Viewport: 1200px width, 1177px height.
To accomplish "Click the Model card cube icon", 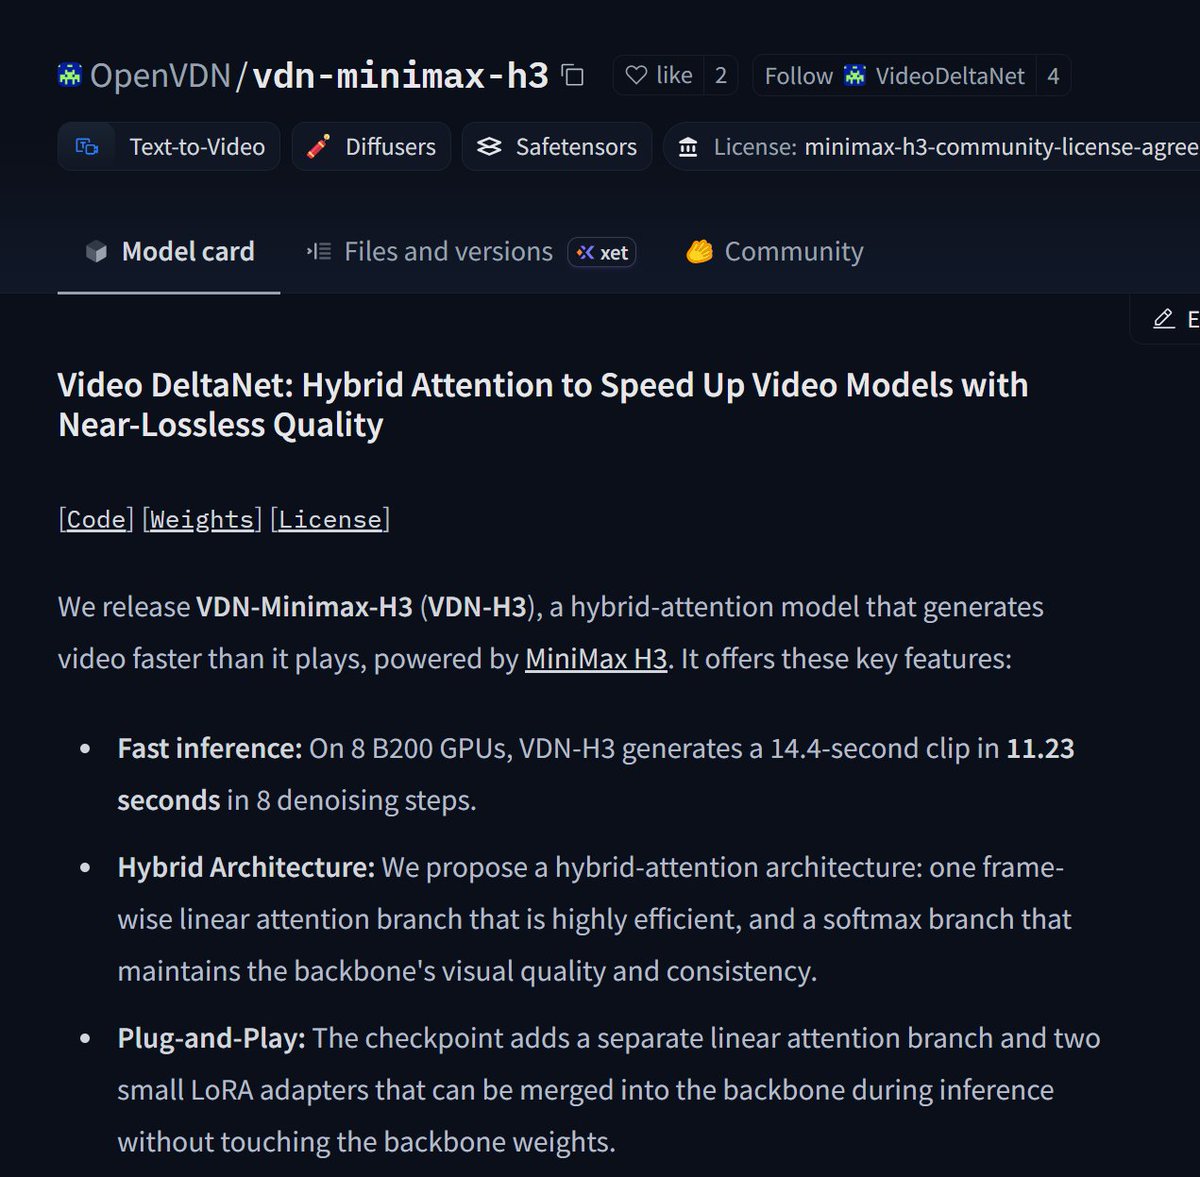I will point(96,252).
